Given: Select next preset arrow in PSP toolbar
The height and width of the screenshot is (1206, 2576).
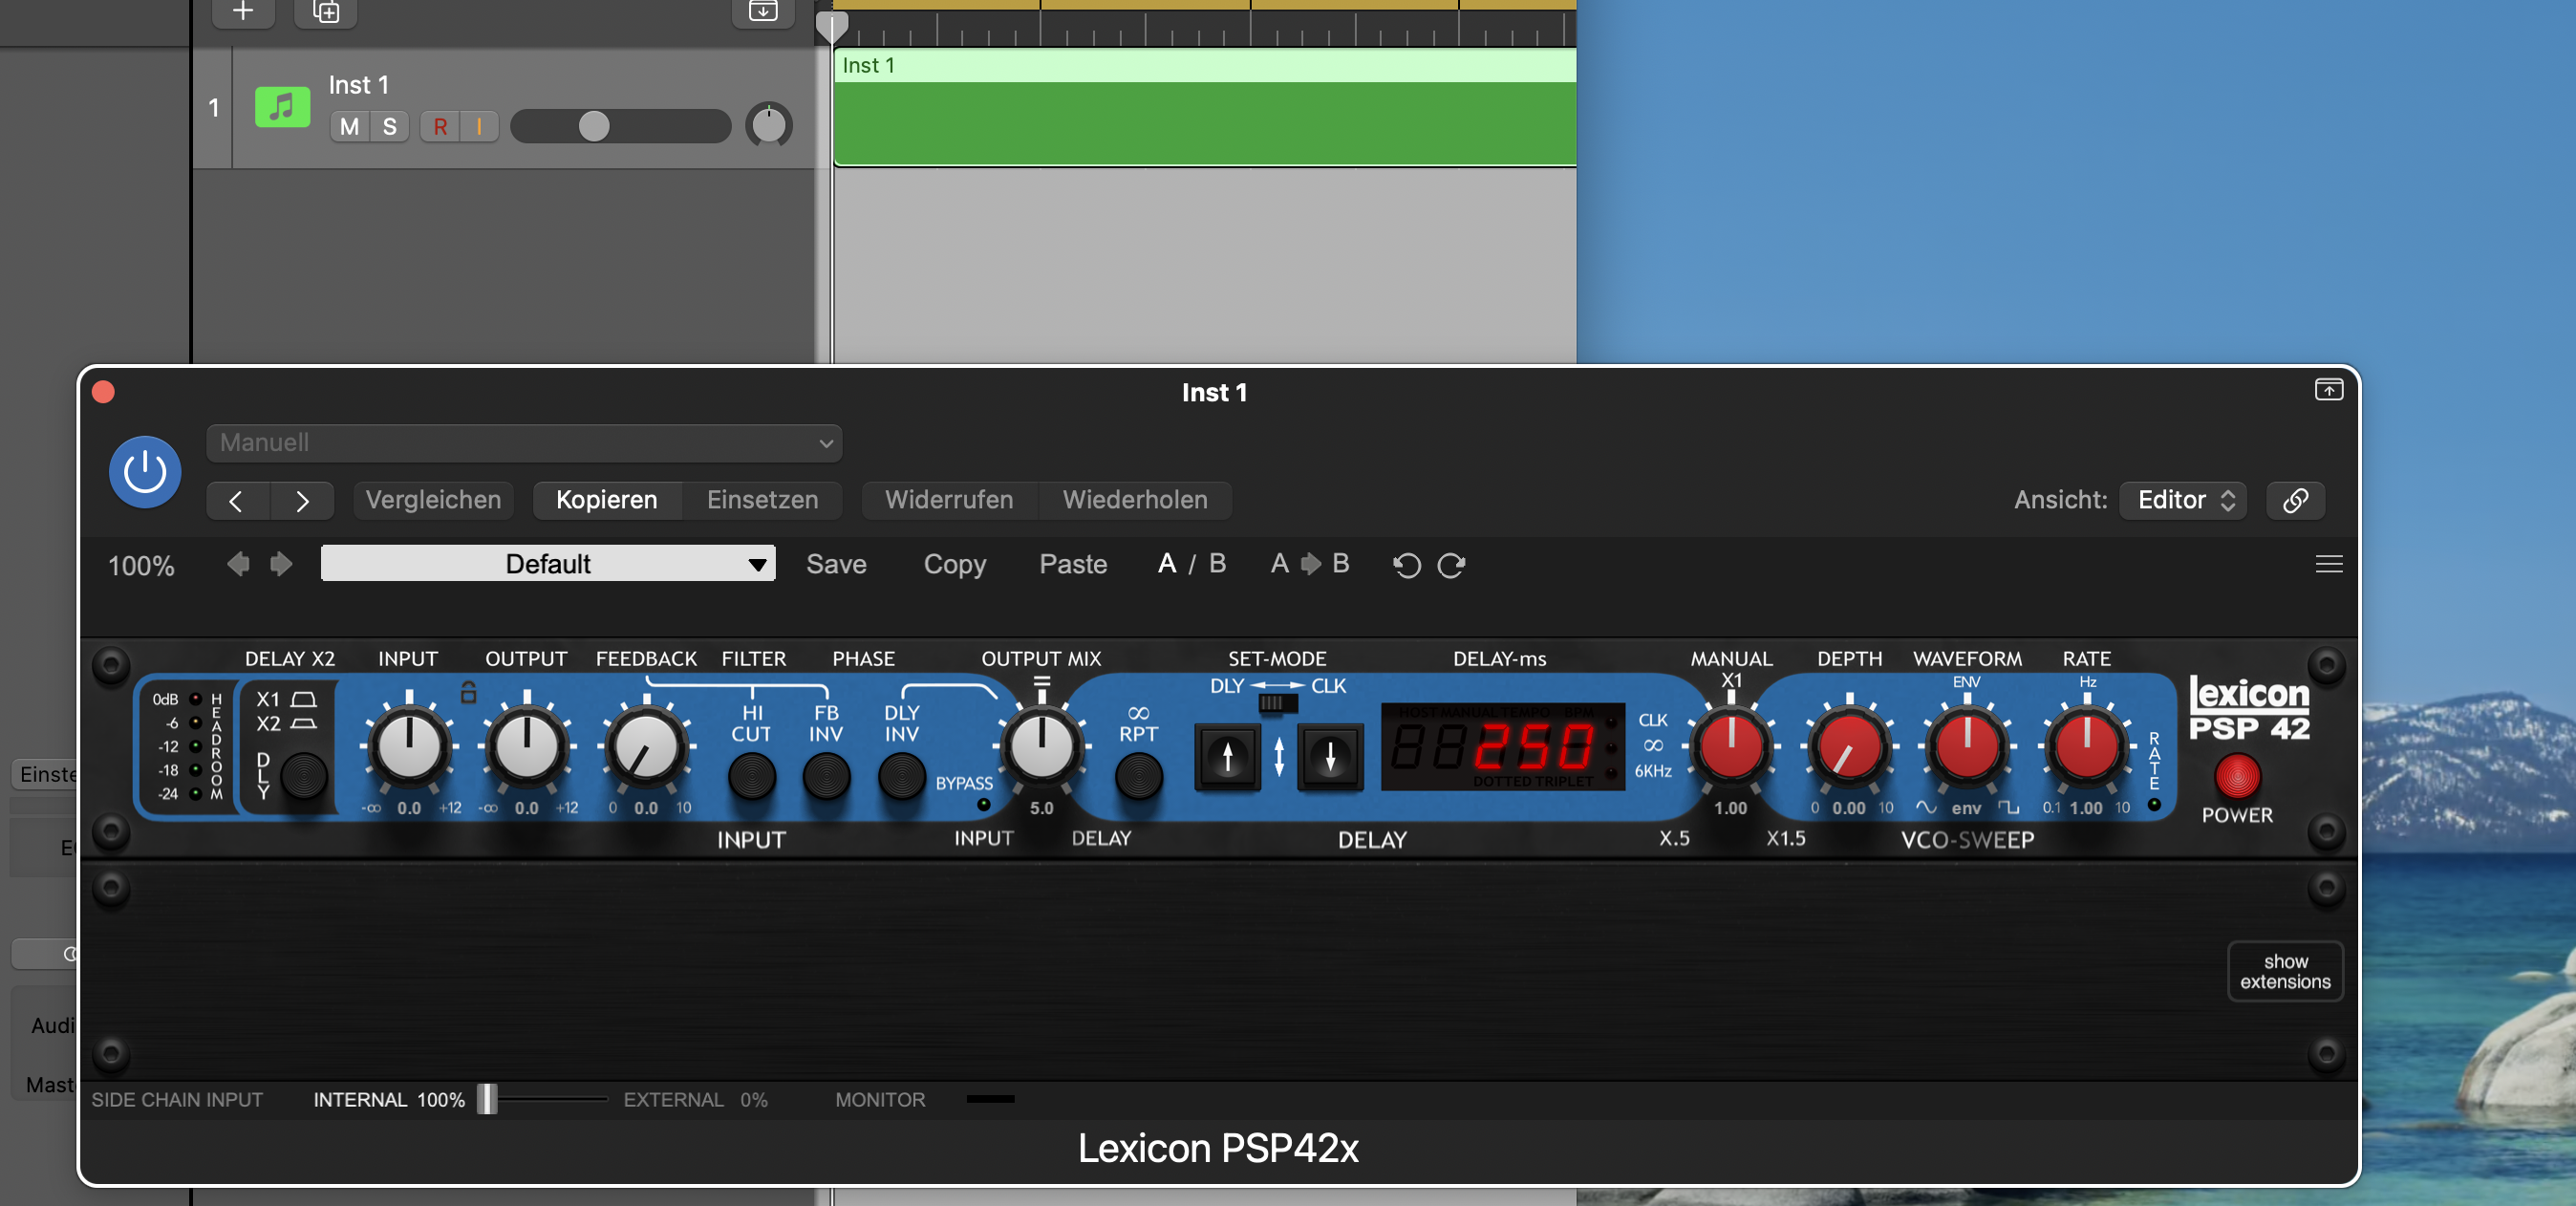Looking at the screenshot, I should pyautogui.click(x=281, y=564).
